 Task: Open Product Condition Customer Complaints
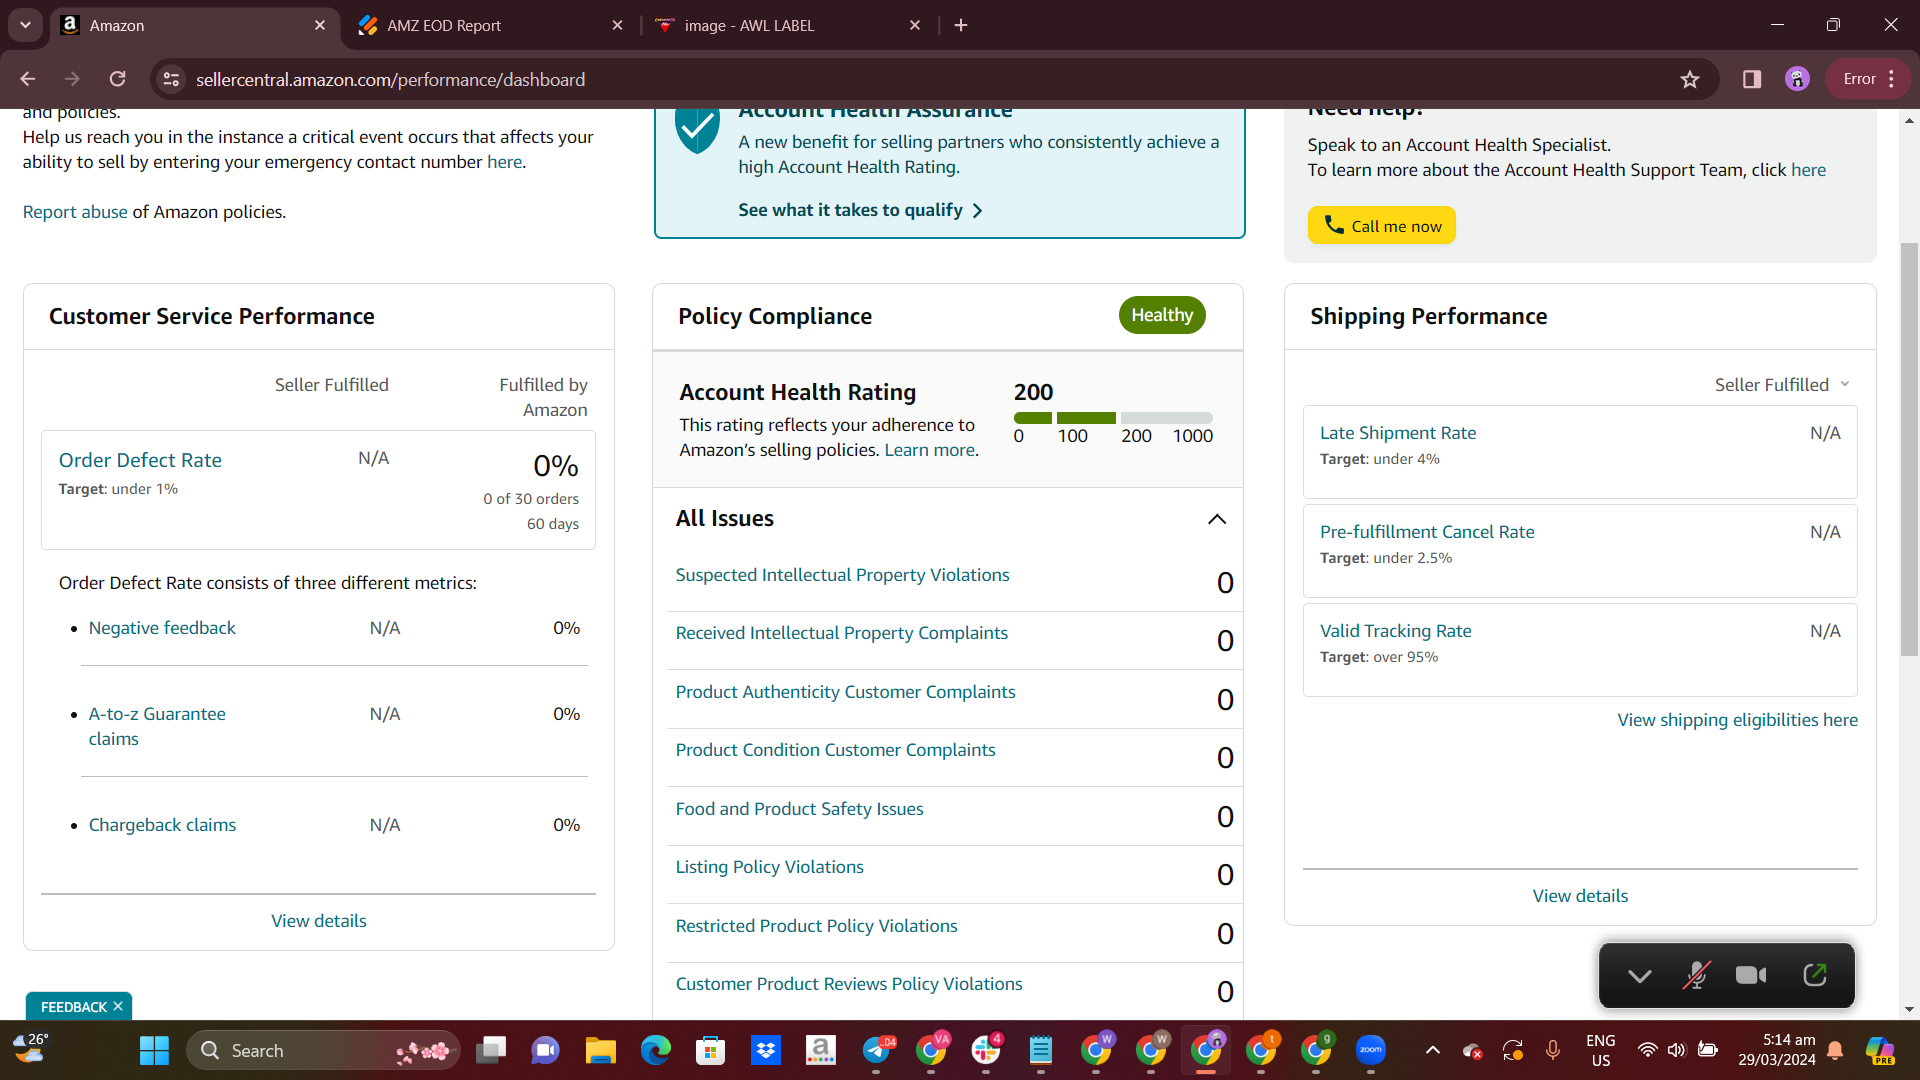[835, 750]
